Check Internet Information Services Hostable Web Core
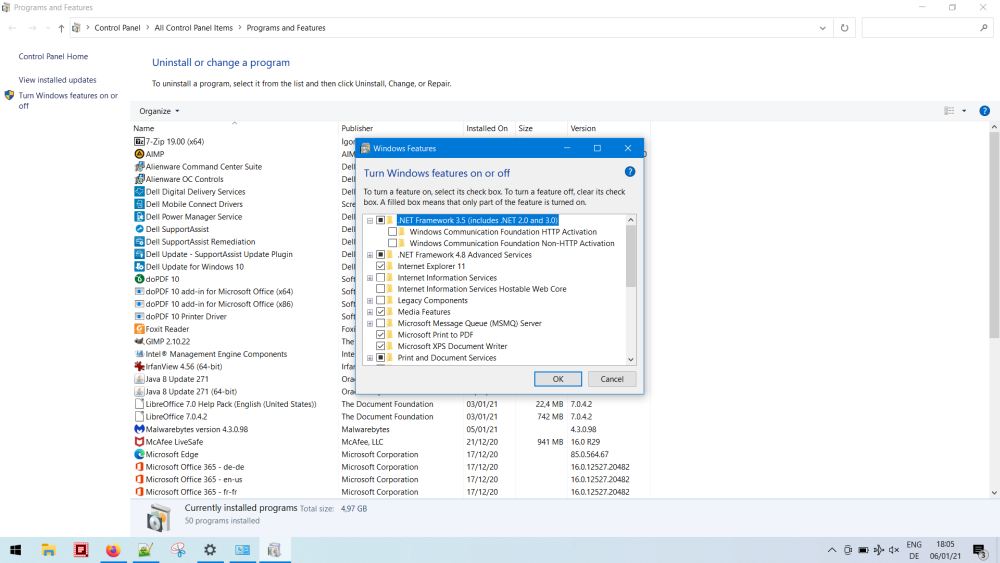1000x563 pixels. pos(381,289)
